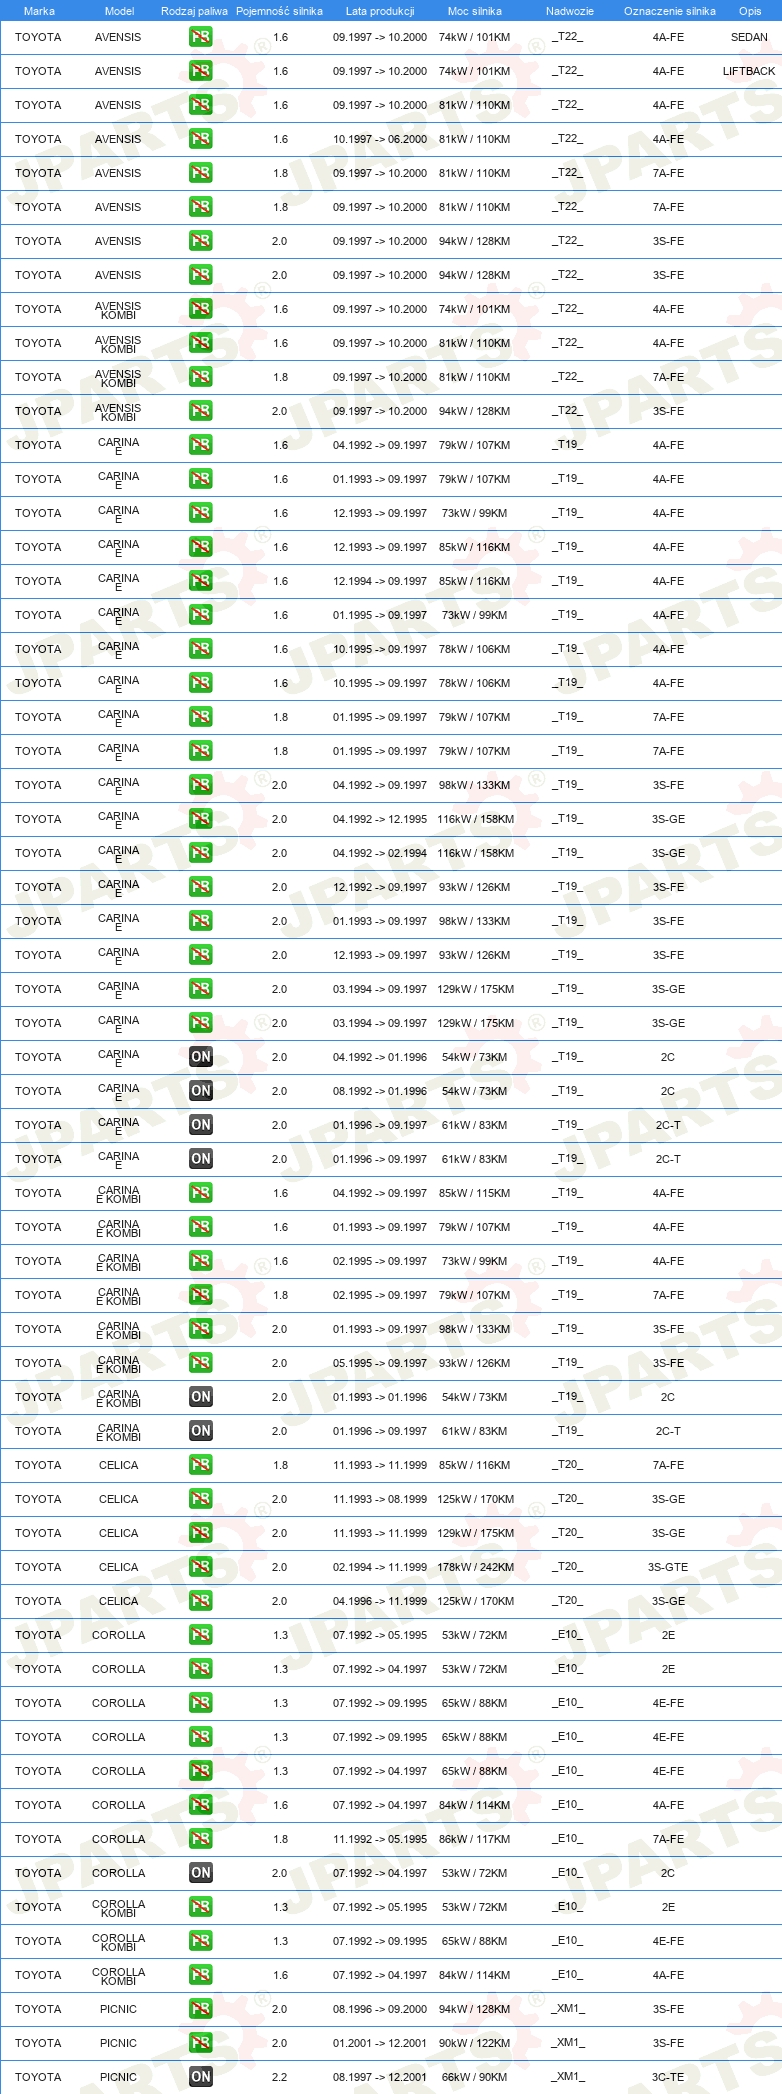Click petrol icon for Carina E Kombi 05.1995 -> 09.1997
This screenshot has width=782, height=2094.
click(x=201, y=1363)
